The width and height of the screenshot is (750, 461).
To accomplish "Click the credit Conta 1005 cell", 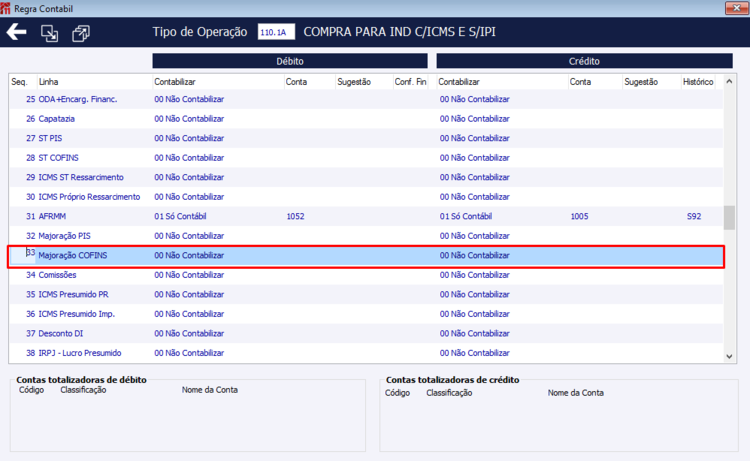I will (x=579, y=216).
